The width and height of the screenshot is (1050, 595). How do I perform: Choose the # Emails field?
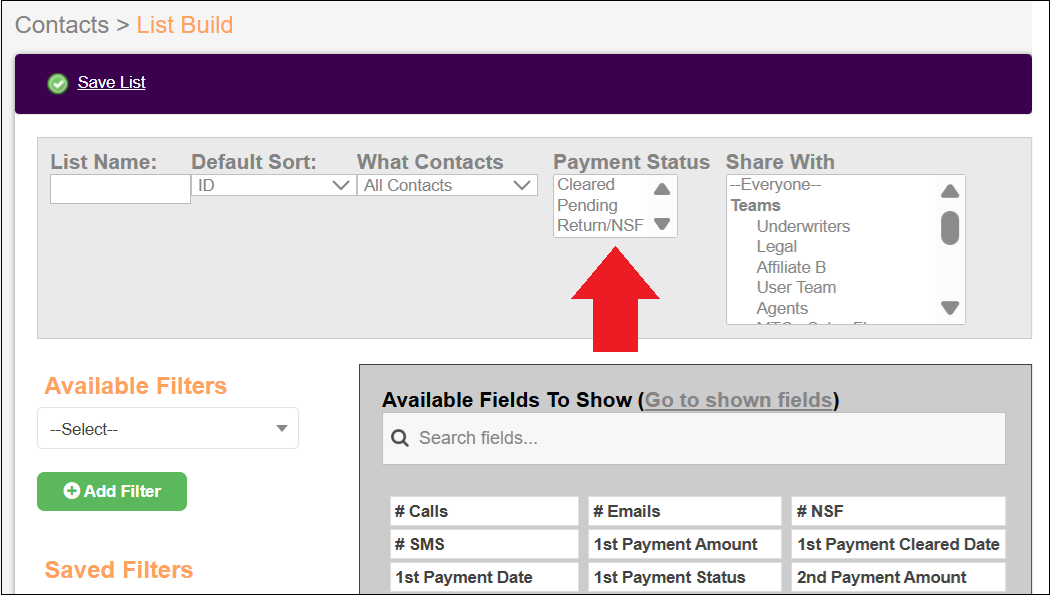[x=684, y=511]
